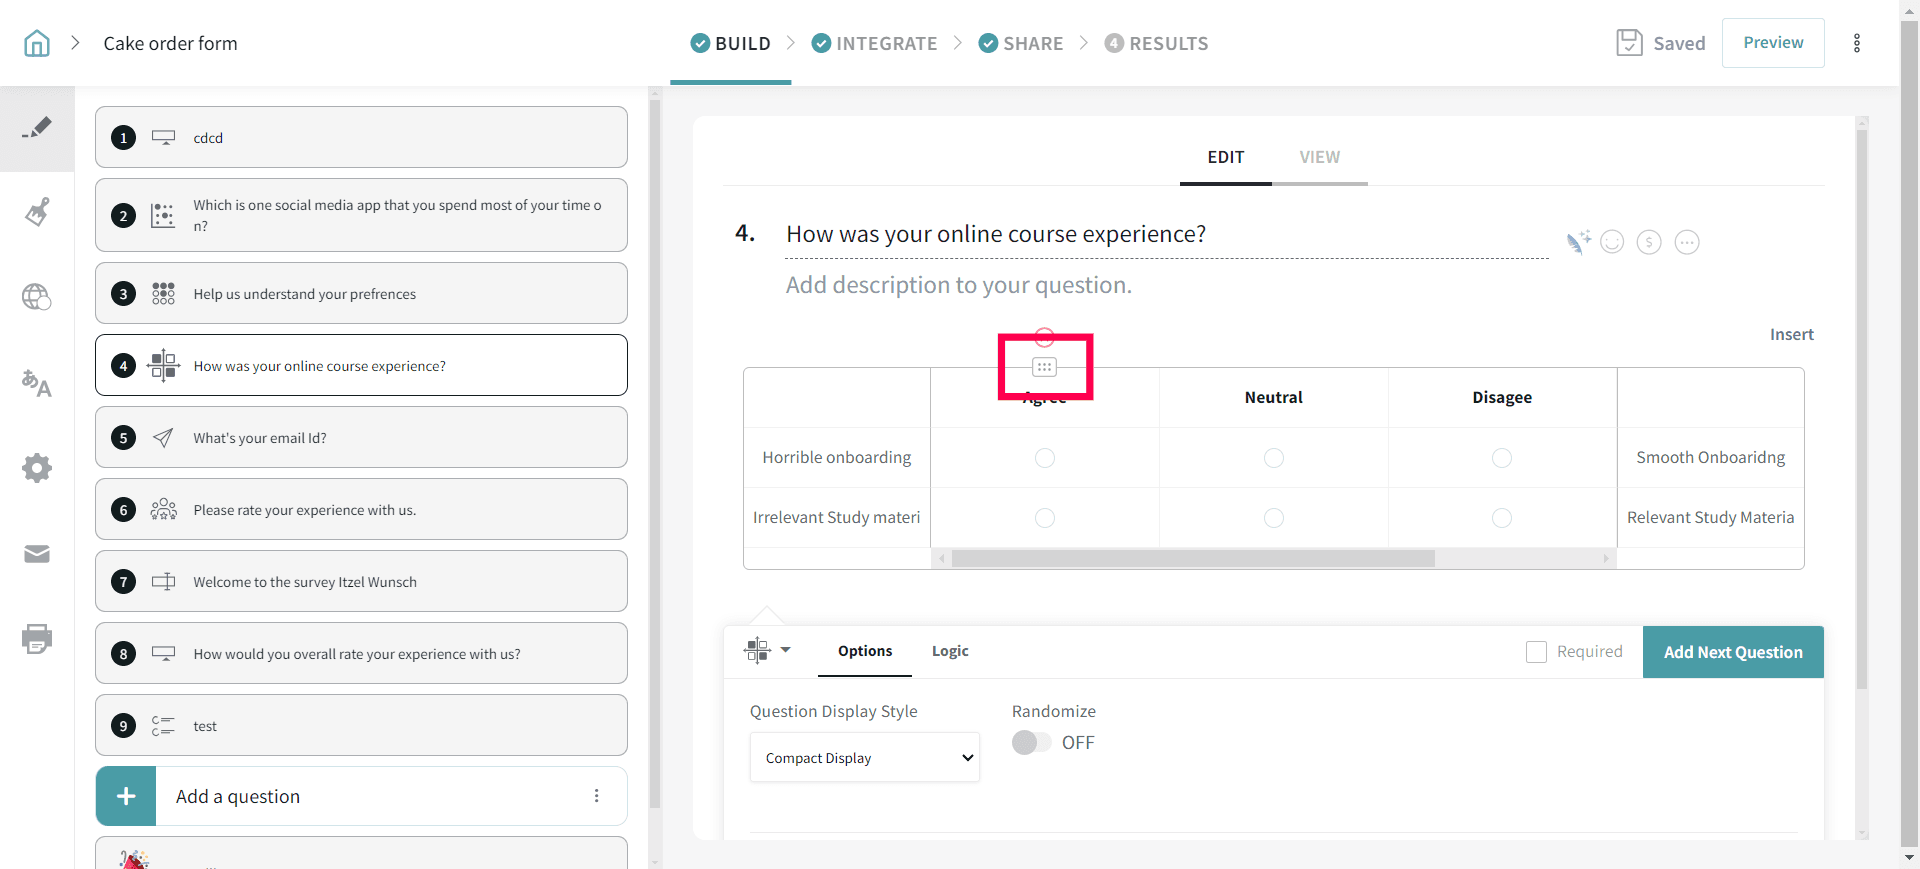Screen dimensions: 1920x869
Task: Select Neutral radio for Horrible onboarding row
Action: 1273,458
